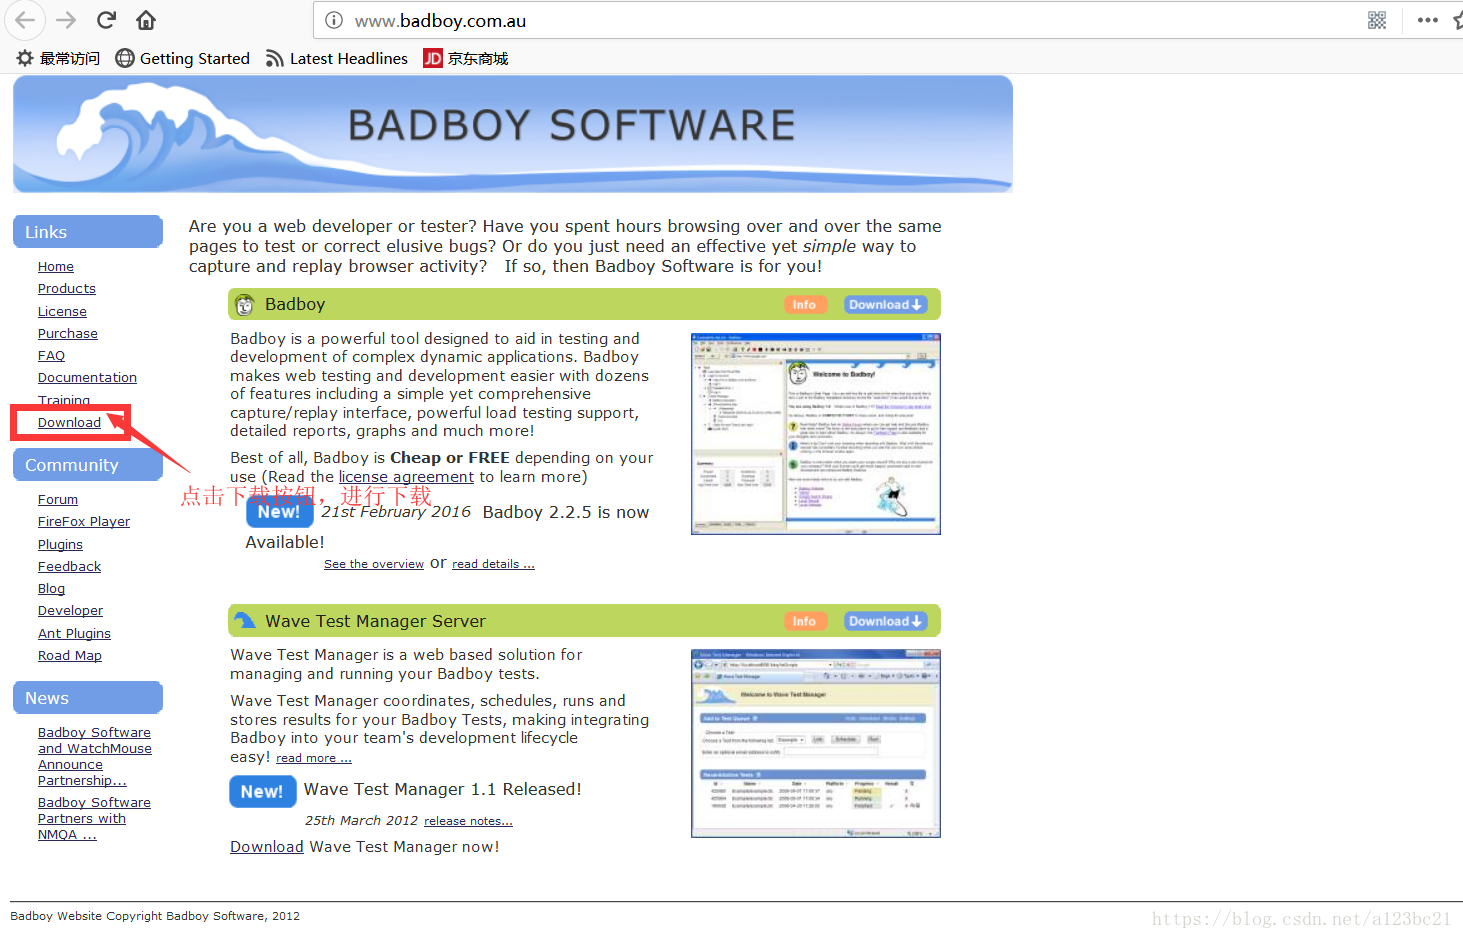Open the Documentation link

[x=87, y=378]
